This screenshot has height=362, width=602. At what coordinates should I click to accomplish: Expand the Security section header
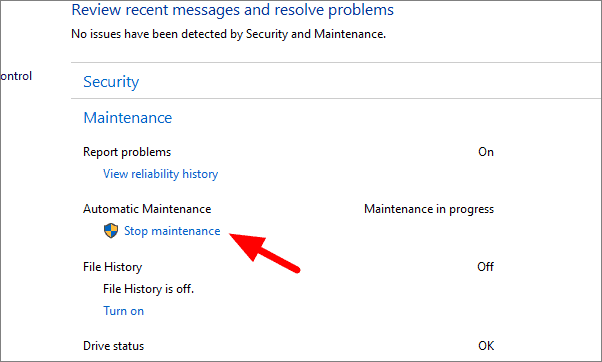click(x=111, y=82)
